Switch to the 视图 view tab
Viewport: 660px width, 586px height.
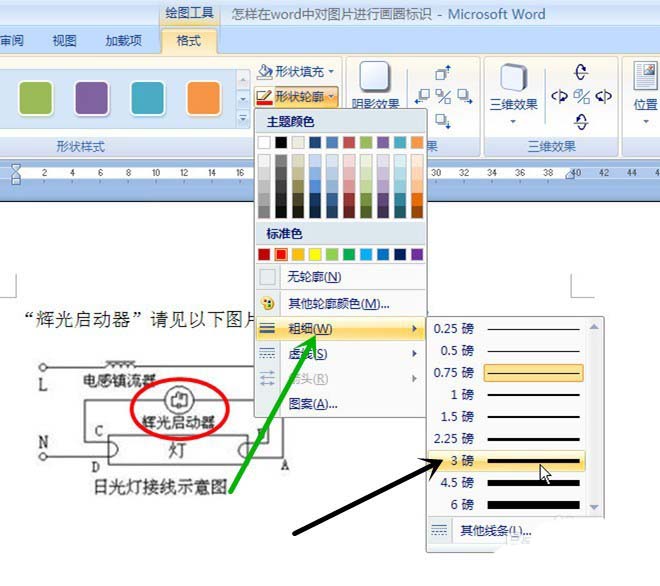[64, 40]
